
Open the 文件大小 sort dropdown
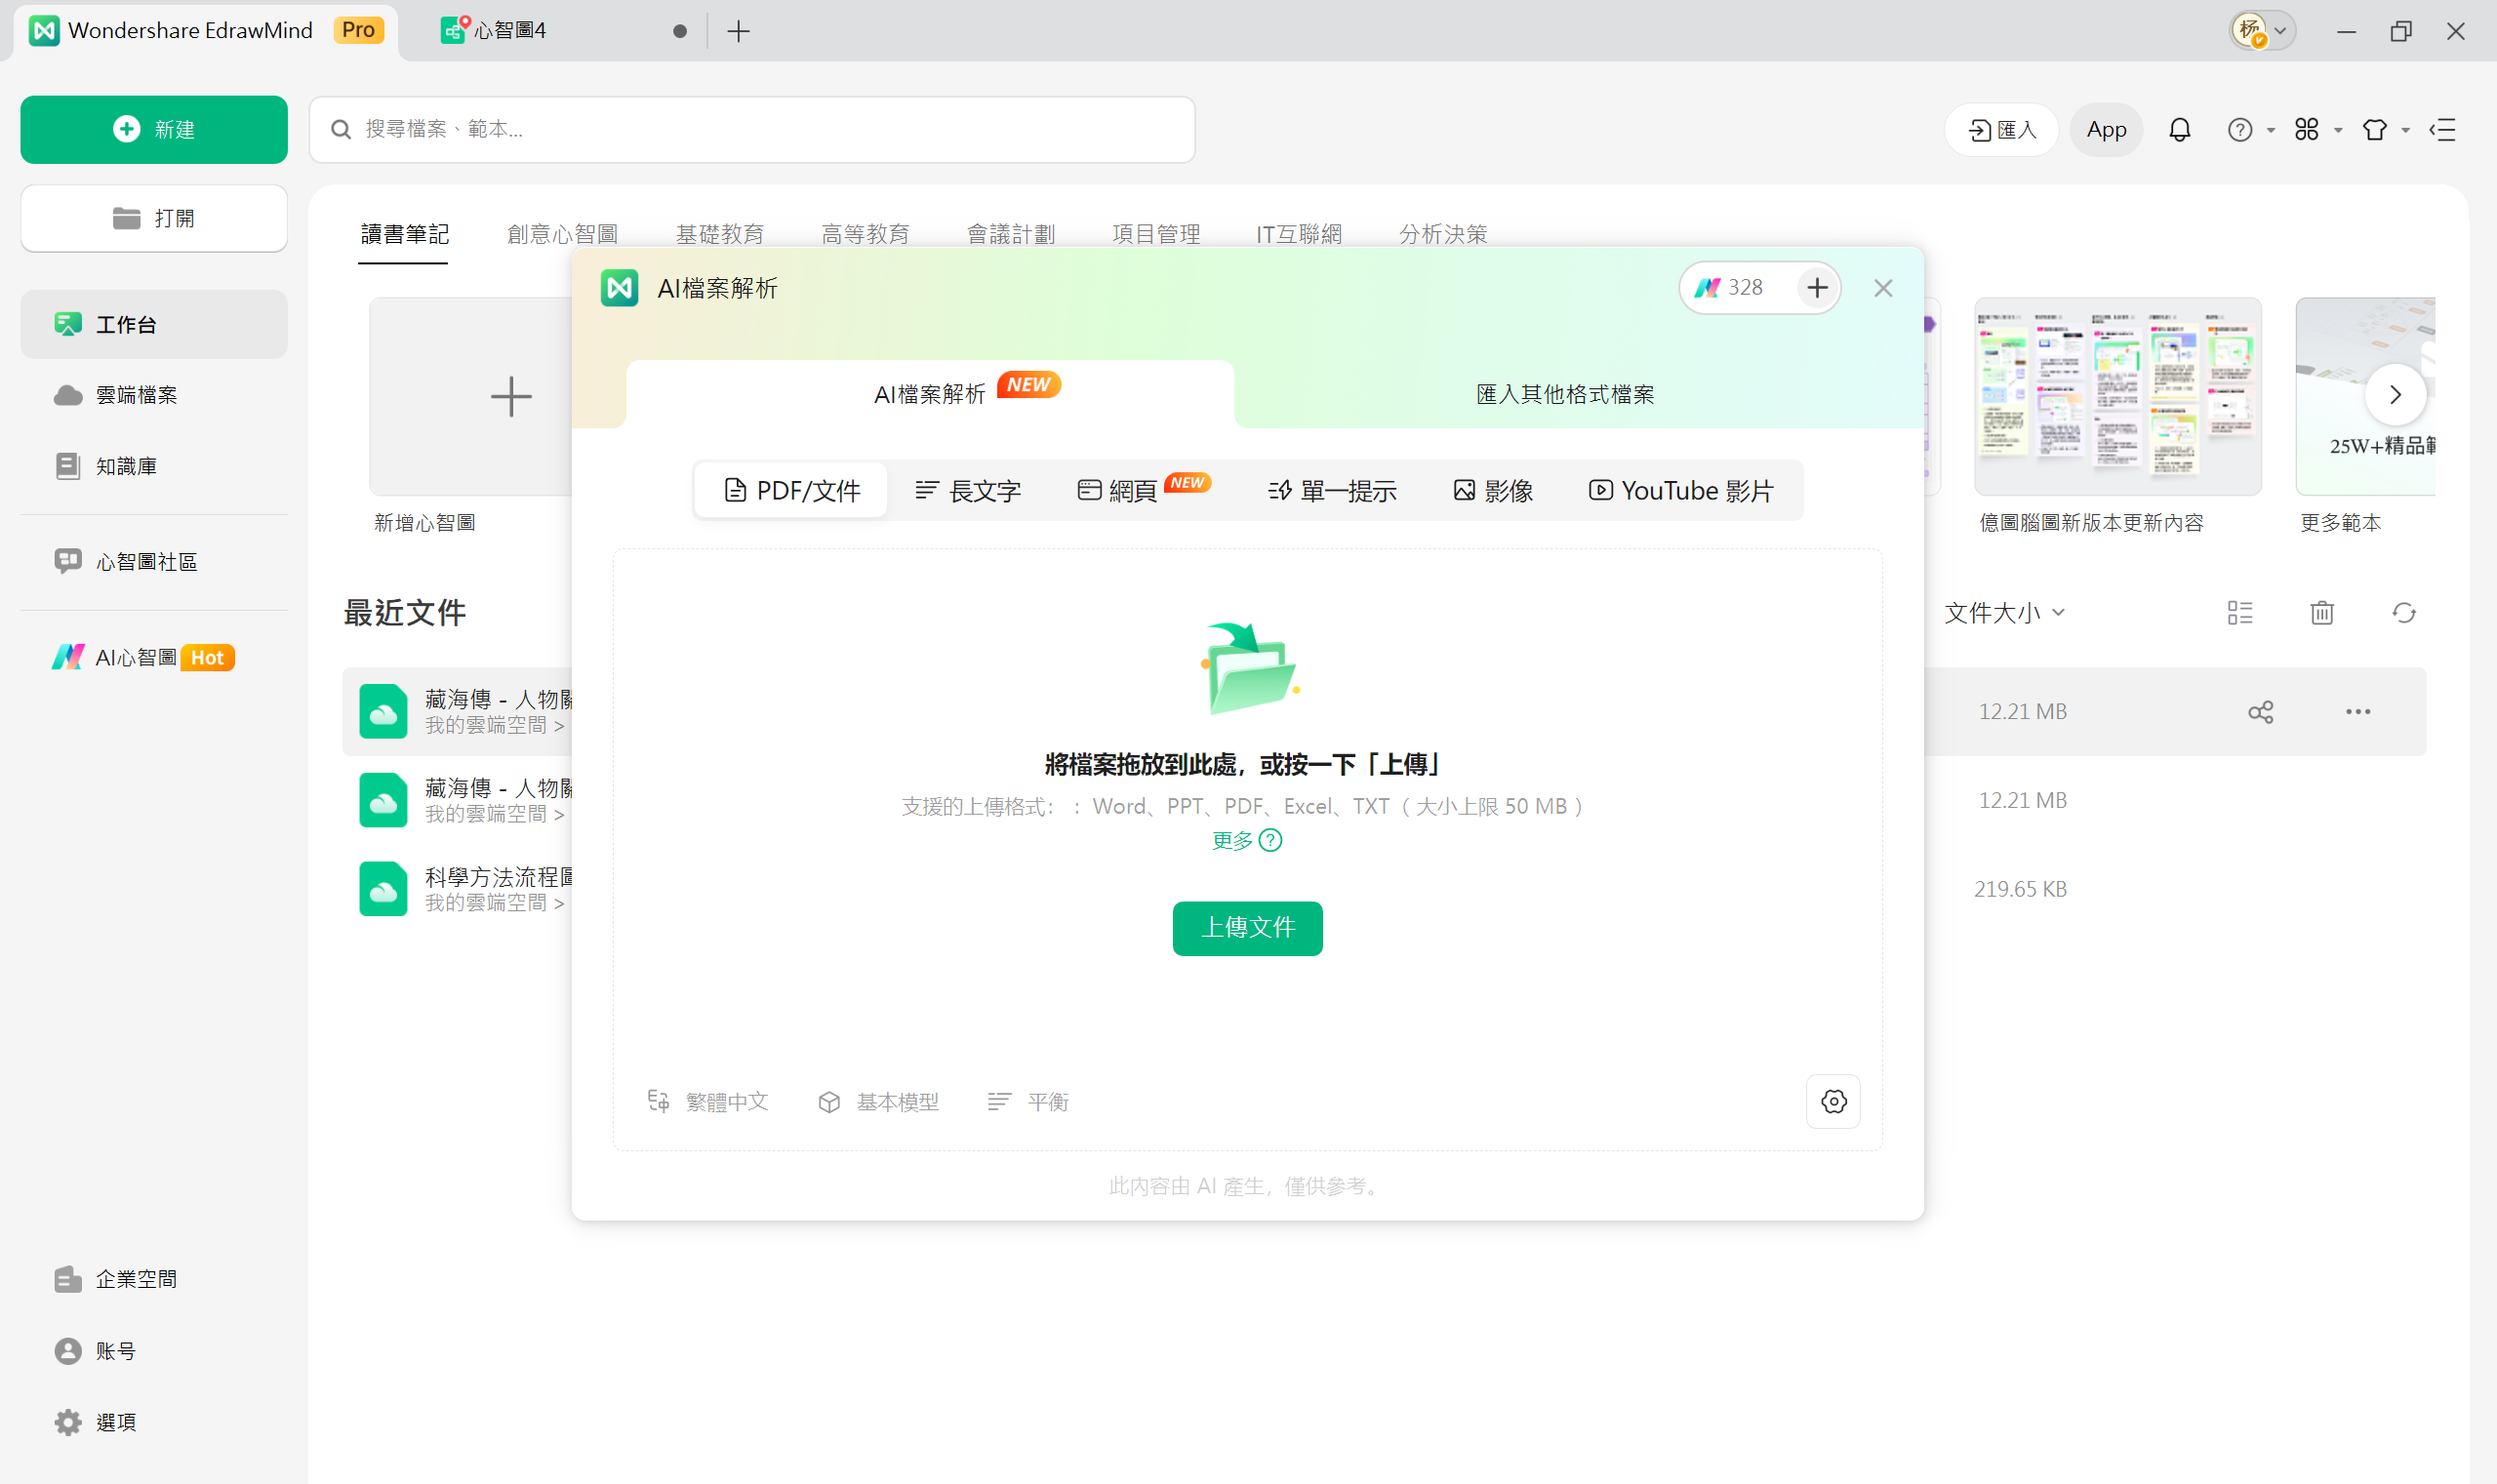click(x=2003, y=612)
